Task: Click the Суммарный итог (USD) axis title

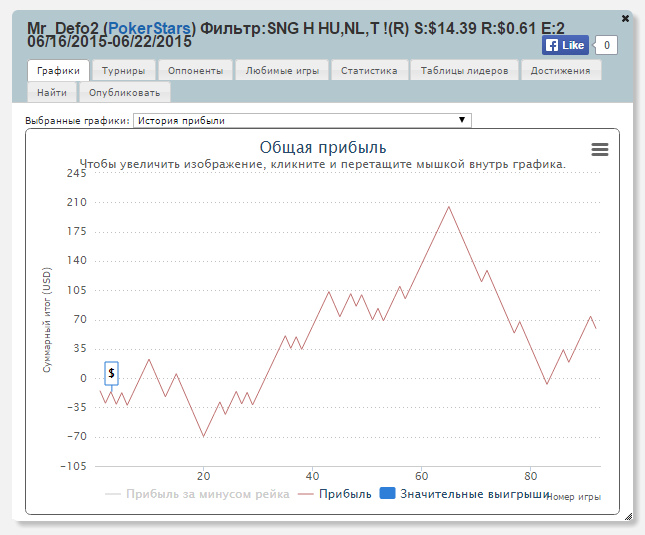Action: (47, 320)
